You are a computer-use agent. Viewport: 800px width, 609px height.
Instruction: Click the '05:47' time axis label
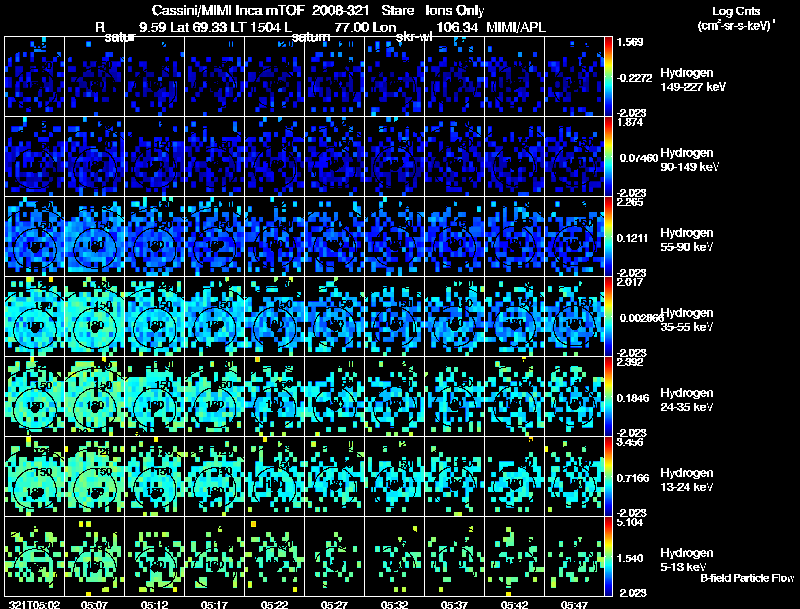[x=574, y=604]
